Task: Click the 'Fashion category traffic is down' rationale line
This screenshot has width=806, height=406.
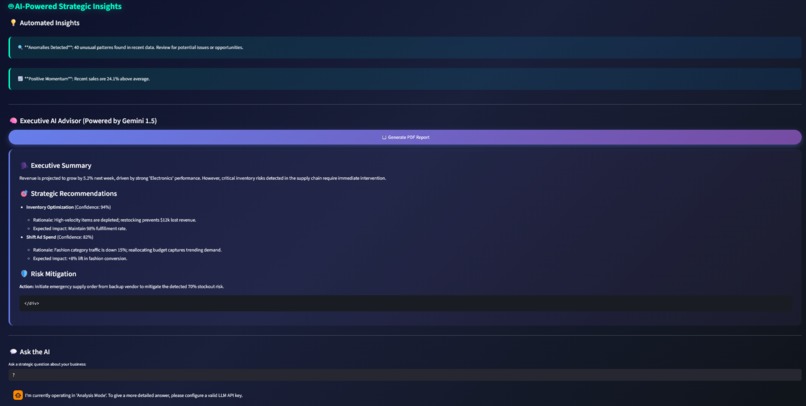Action: (127, 250)
